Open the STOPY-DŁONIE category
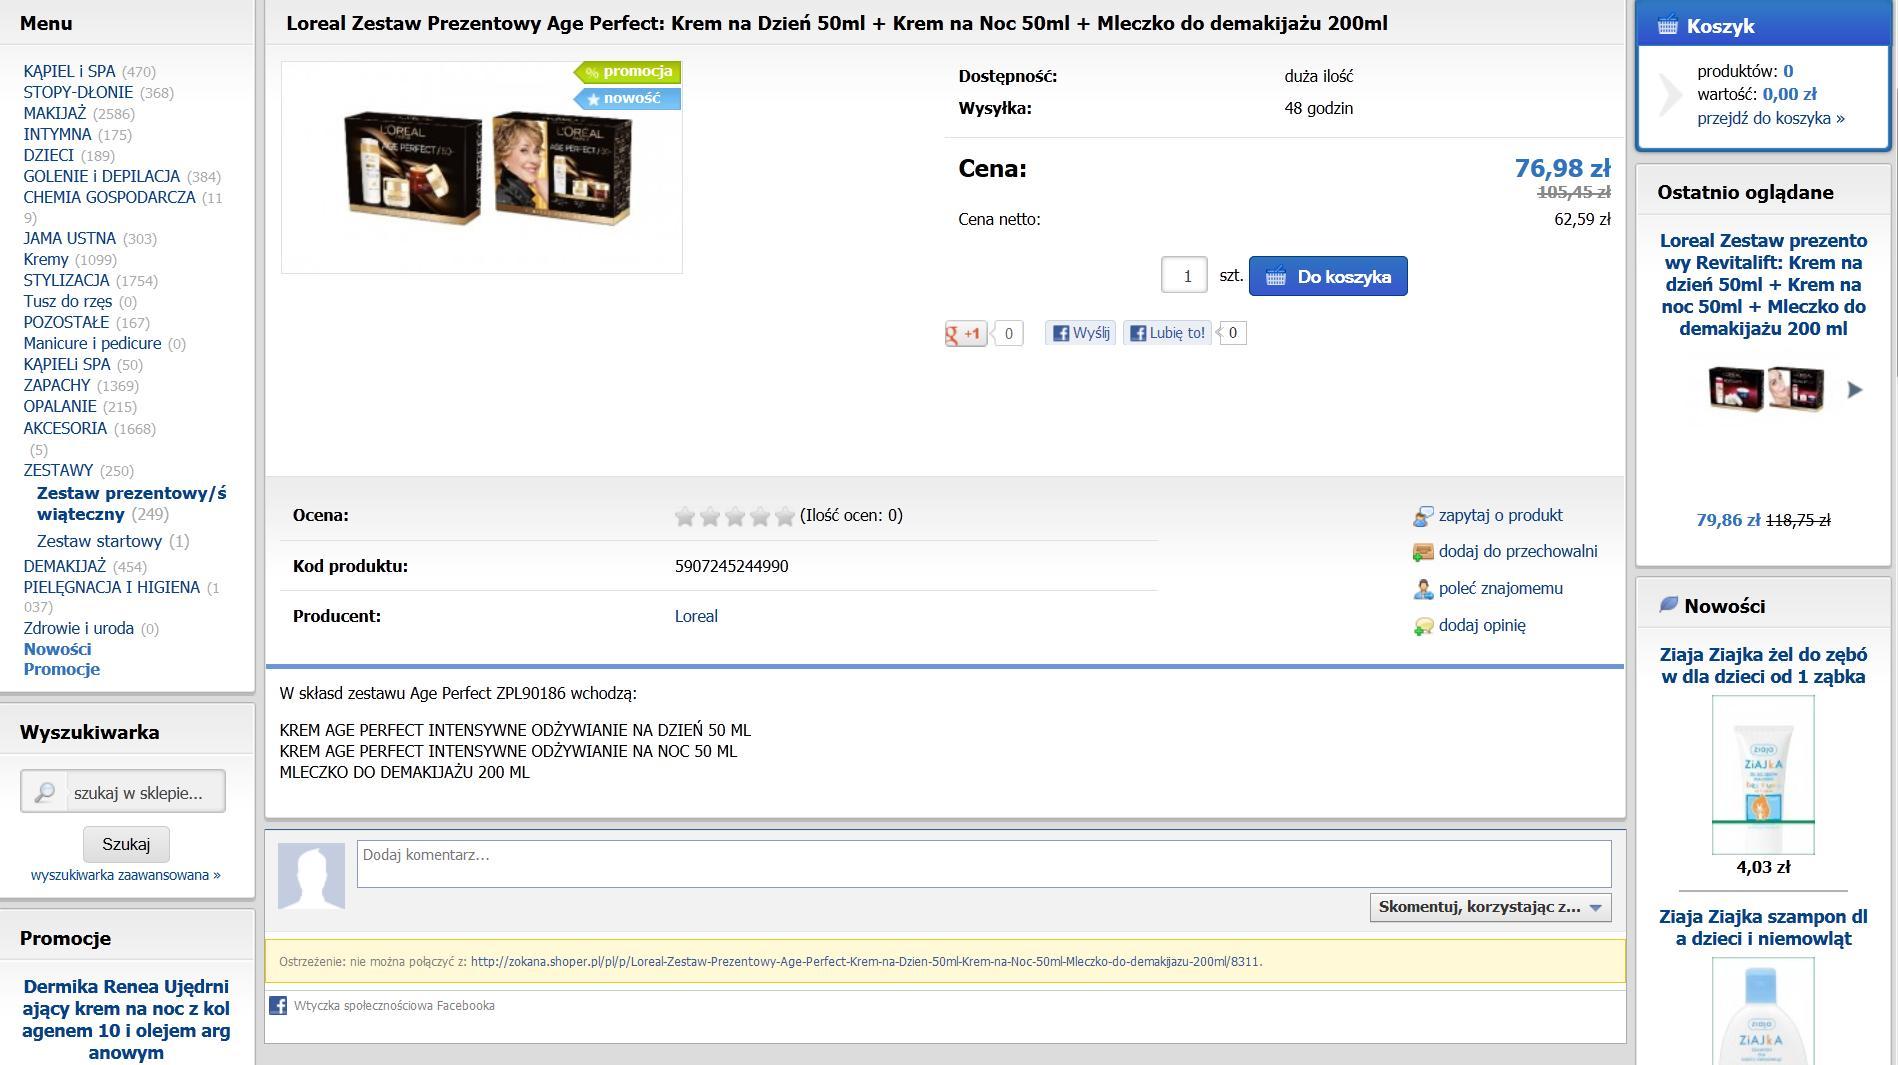Screen dimensions: 1898x1065 pyautogui.click(x=78, y=92)
